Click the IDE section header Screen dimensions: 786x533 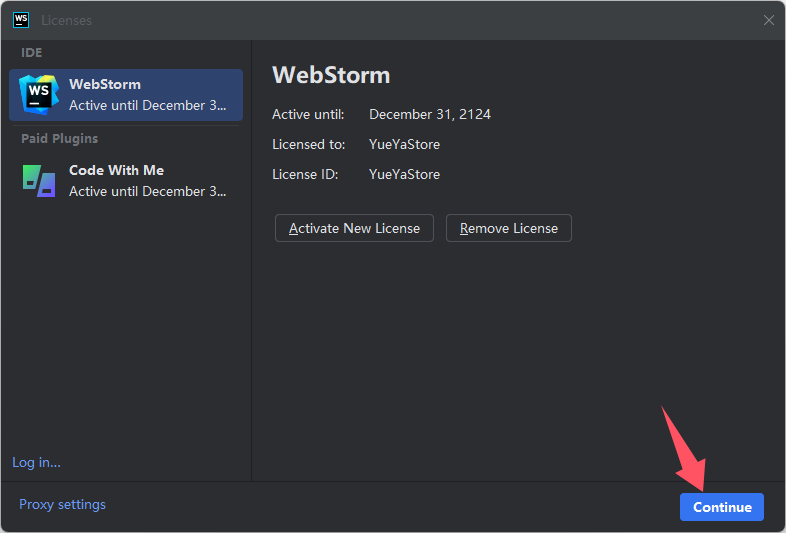(x=32, y=53)
